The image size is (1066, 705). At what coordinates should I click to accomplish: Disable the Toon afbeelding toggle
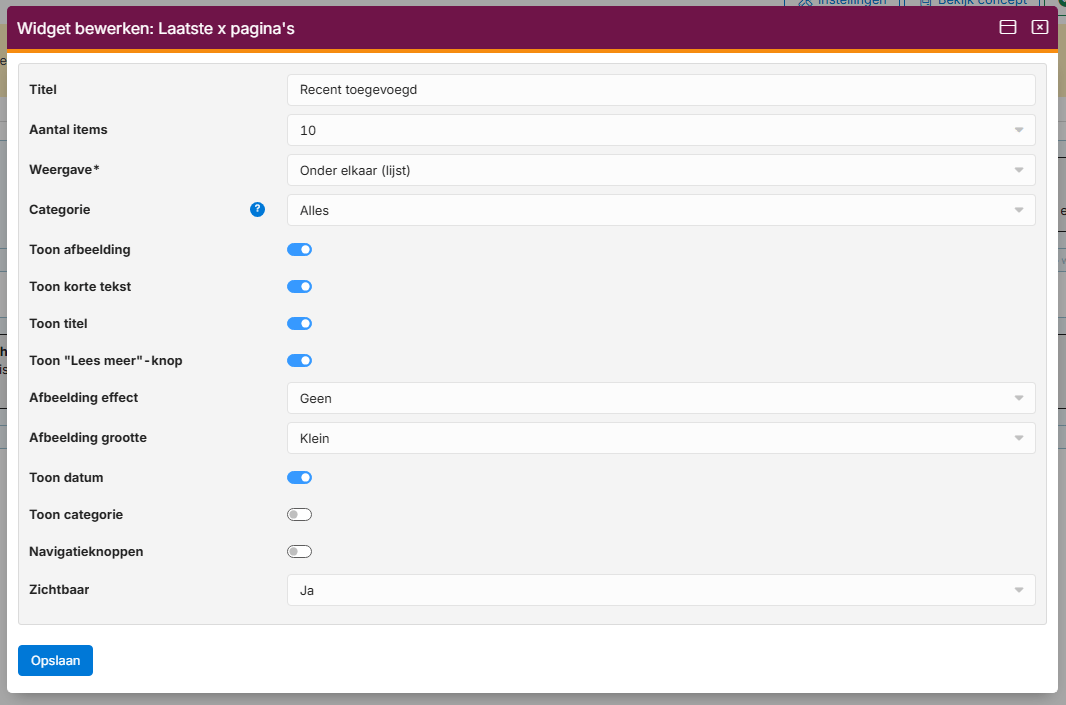click(x=299, y=250)
